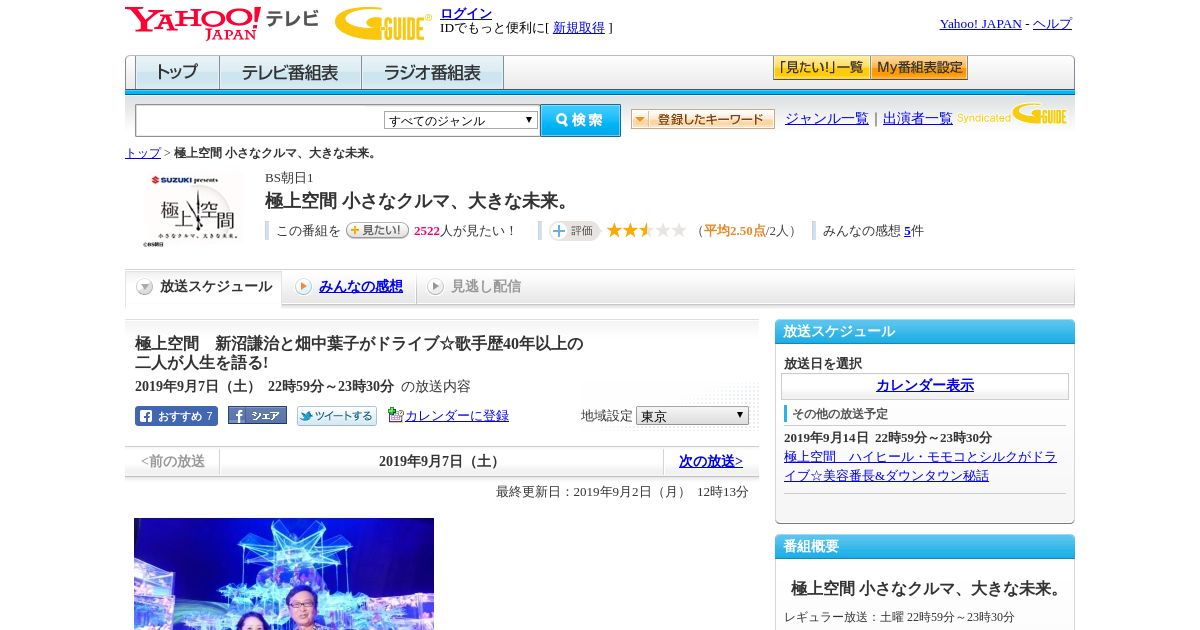The height and width of the screenshot is (630, 1200).
Task: Click the text 2522人が見たい！
Action: [465, 231]
